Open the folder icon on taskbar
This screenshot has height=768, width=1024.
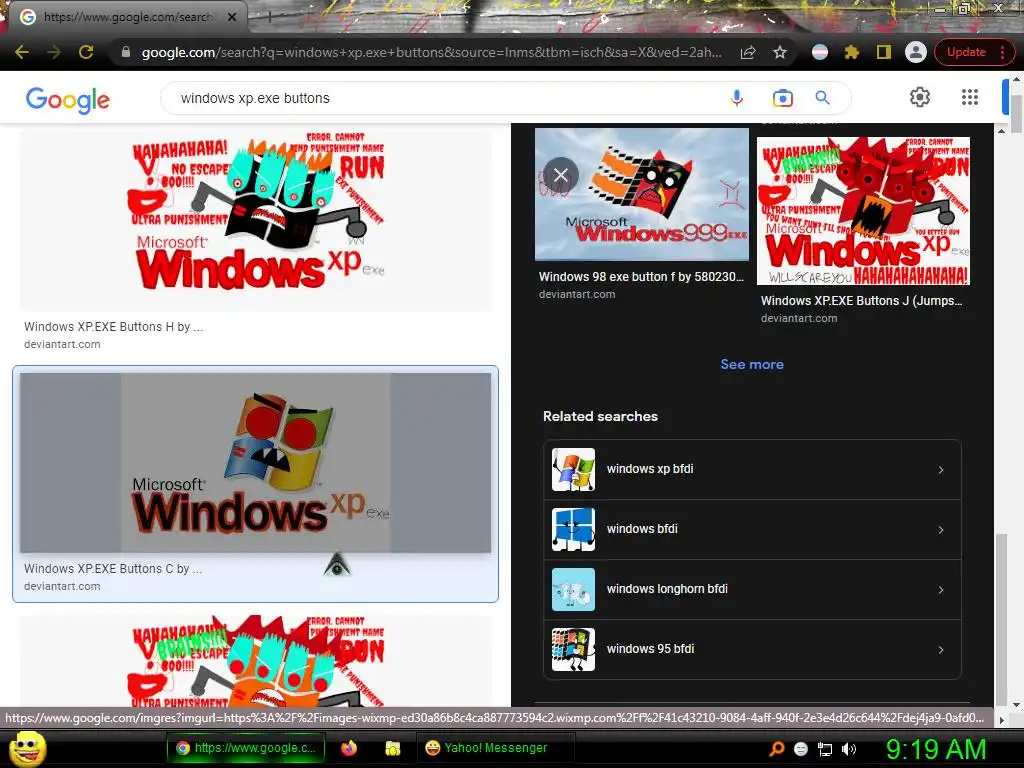click(392, 748)
